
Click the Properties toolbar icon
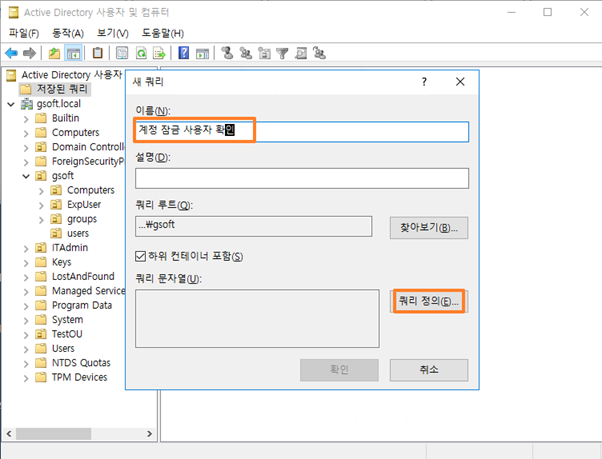[x=122, y=53]
